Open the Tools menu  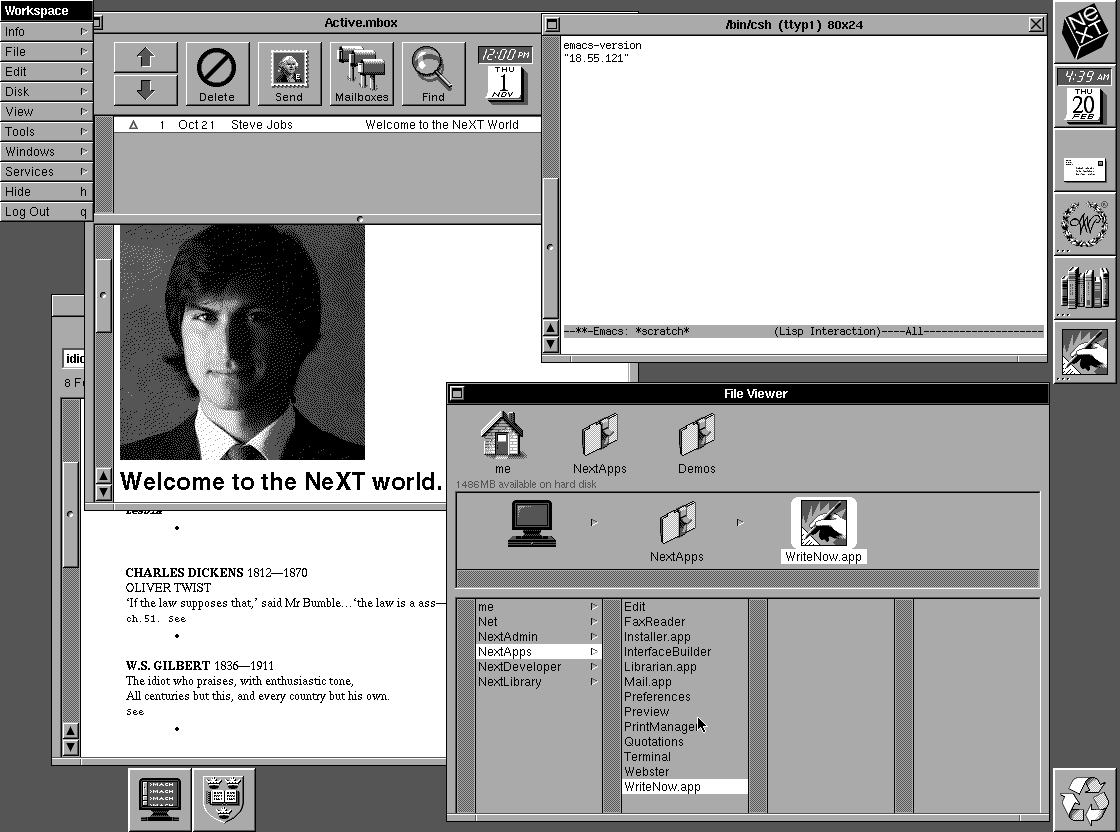click(x=46, y=131)
